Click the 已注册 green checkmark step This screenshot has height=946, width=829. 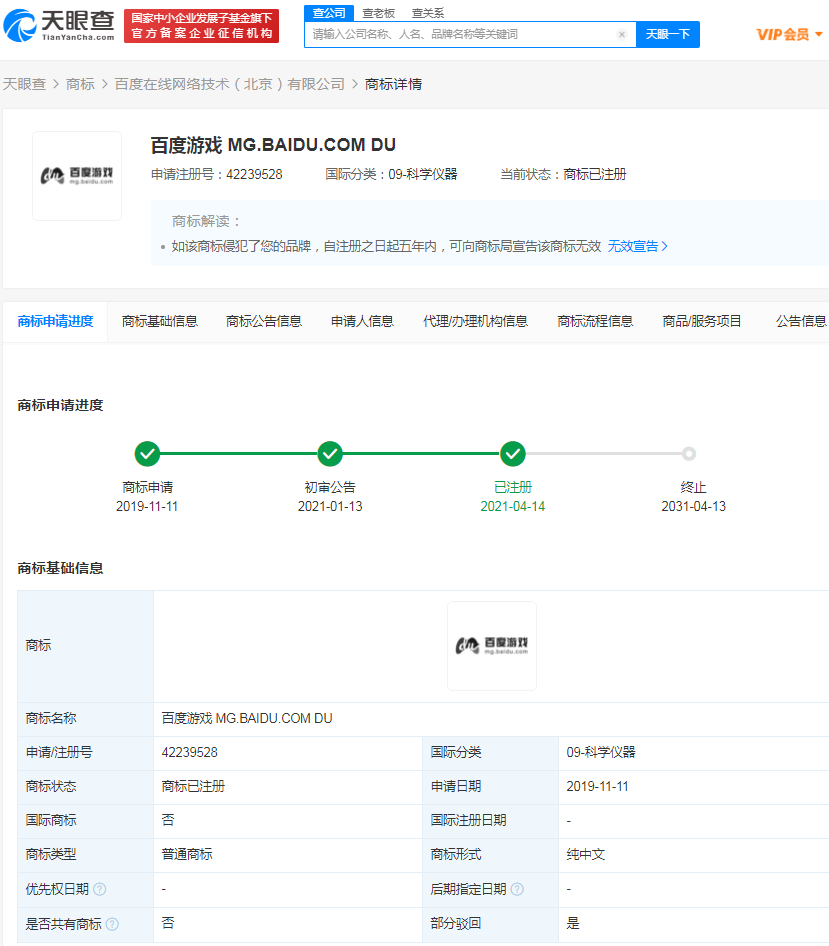[513, 454]
